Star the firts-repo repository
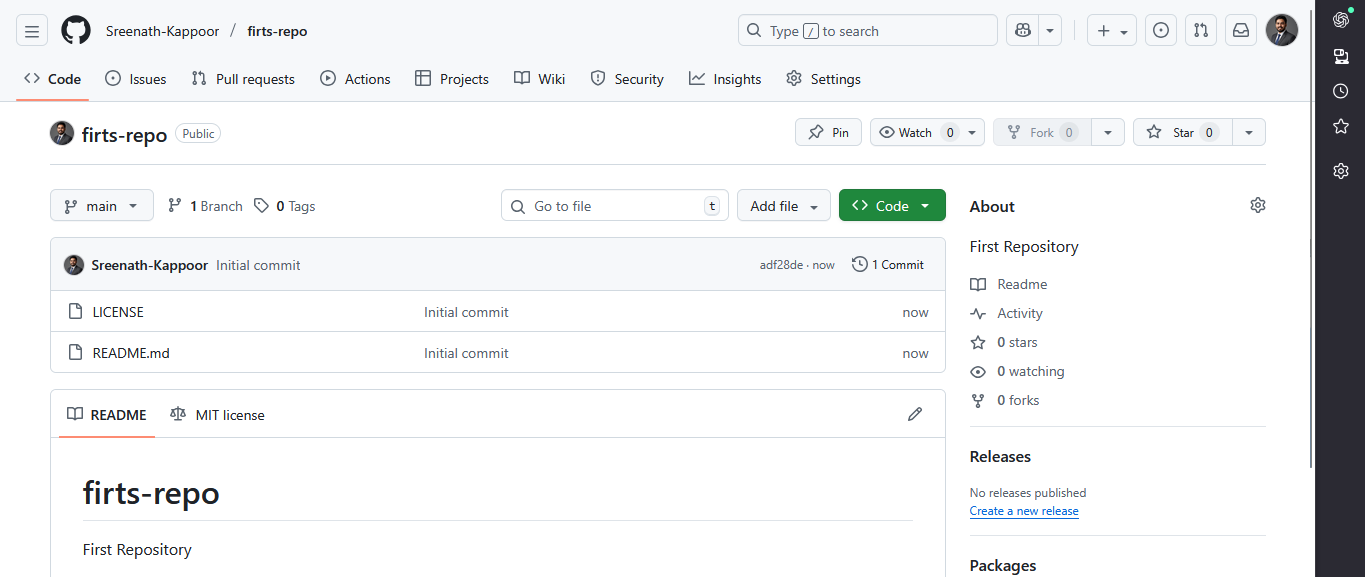Screen dimensions: 1365x577 1181,131
